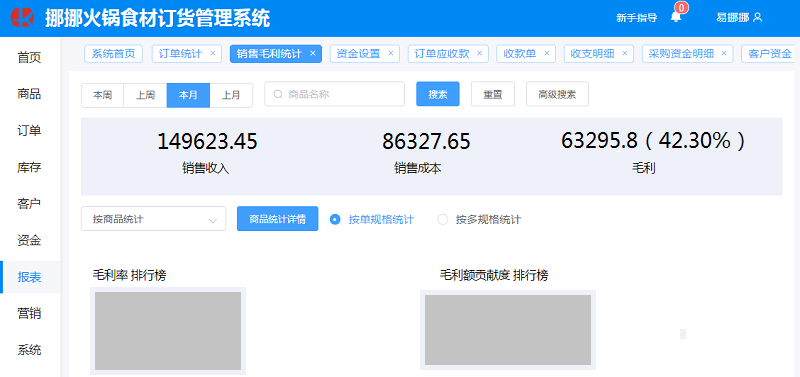
Task: Open the 高级搜索 advanced search panel
Action: [x=557, y=94]
